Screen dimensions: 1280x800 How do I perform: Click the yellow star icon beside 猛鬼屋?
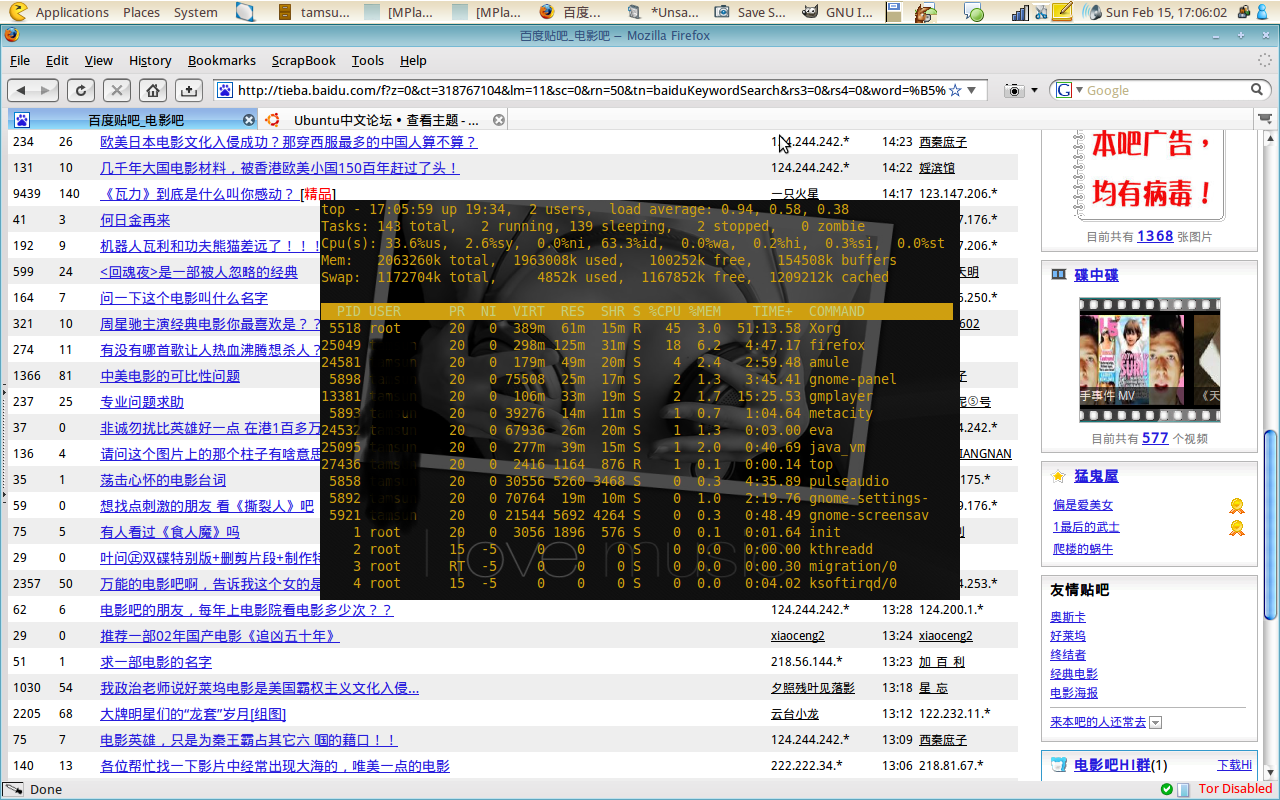1059,476
